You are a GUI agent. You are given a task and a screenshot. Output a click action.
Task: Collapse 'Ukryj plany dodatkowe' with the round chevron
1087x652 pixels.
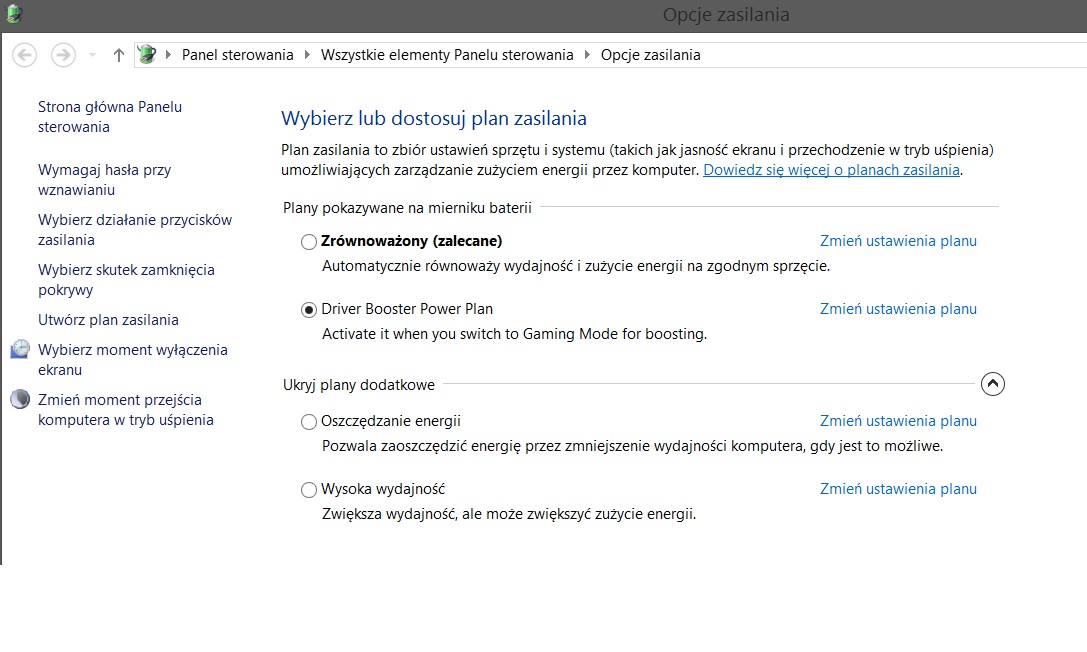pyautogui.click(x=993, y=384)
